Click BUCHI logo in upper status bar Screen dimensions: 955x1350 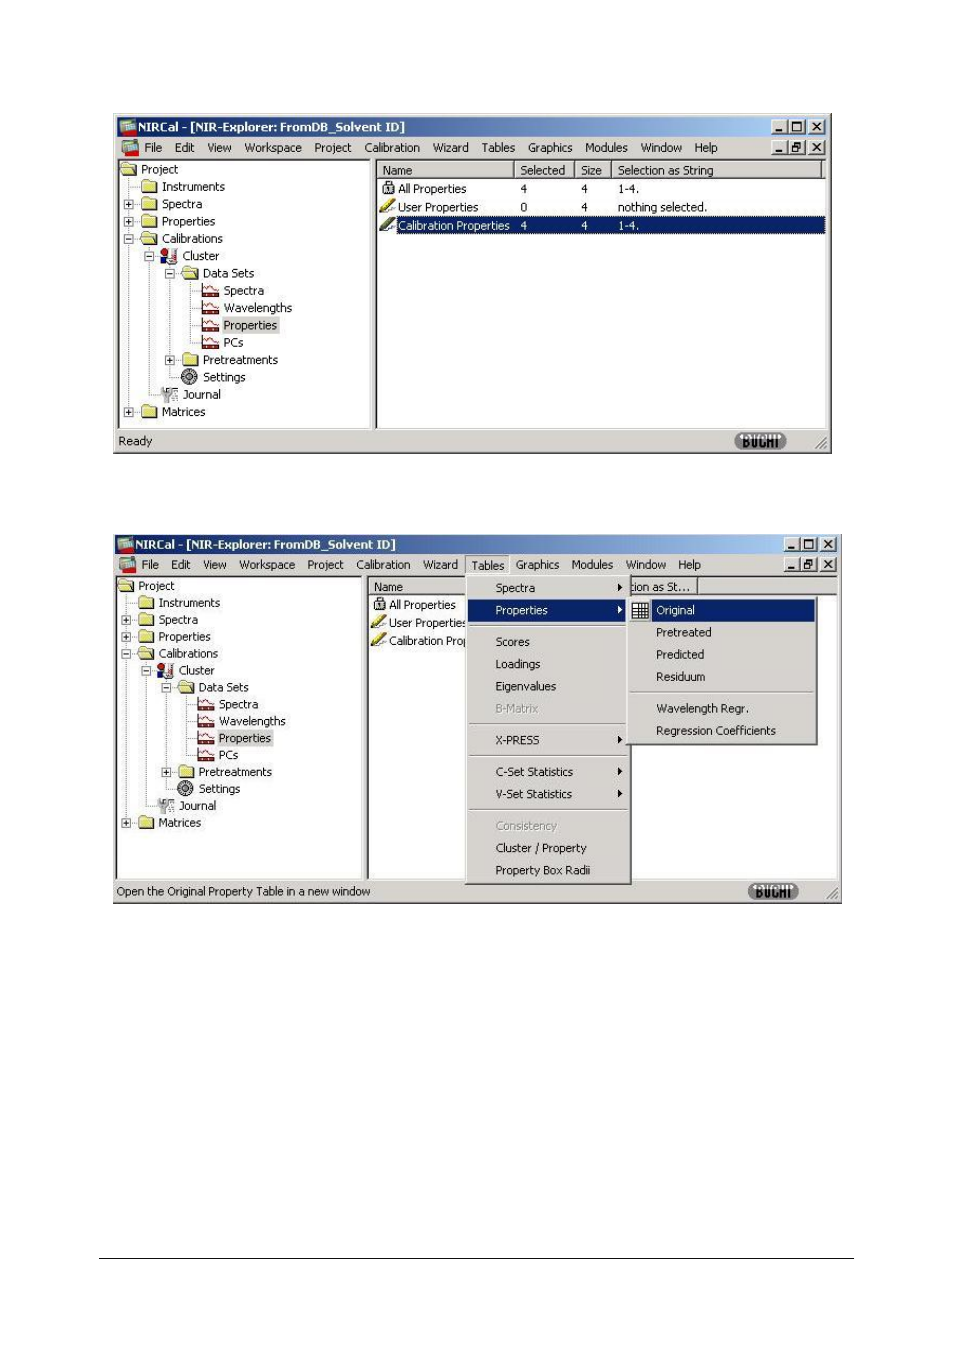(761, 441)
